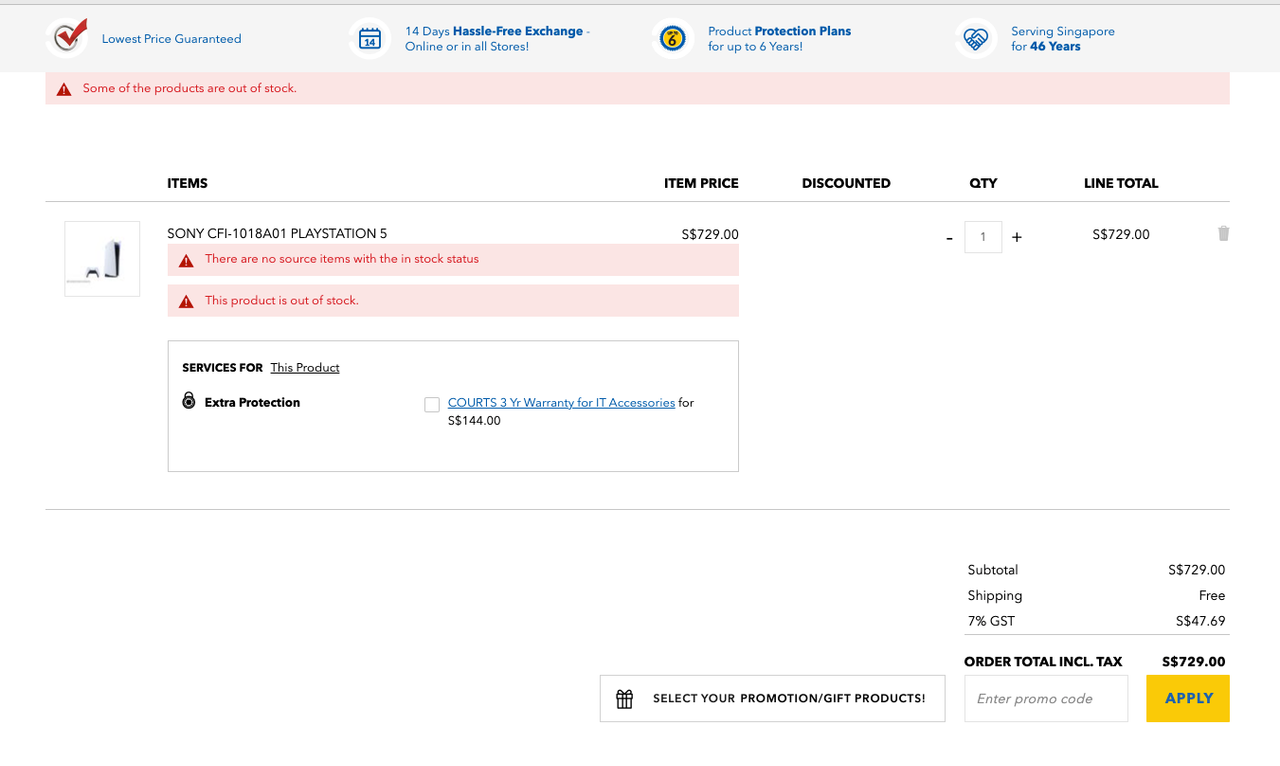Open the Lowest Price Guaranteed link

(172, 39)
